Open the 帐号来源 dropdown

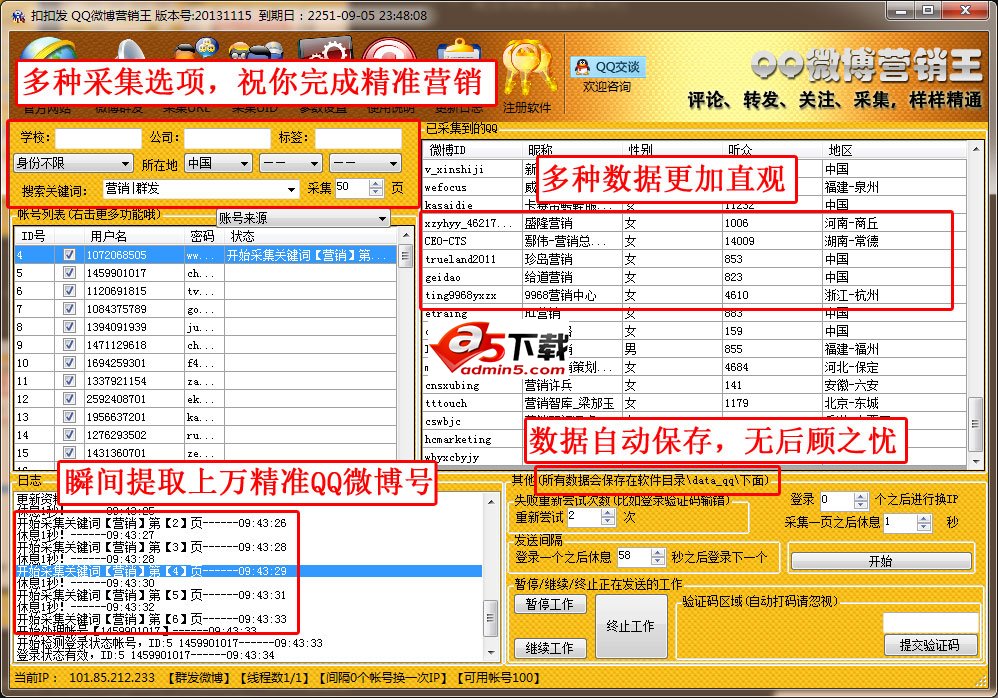coord(303,218)
